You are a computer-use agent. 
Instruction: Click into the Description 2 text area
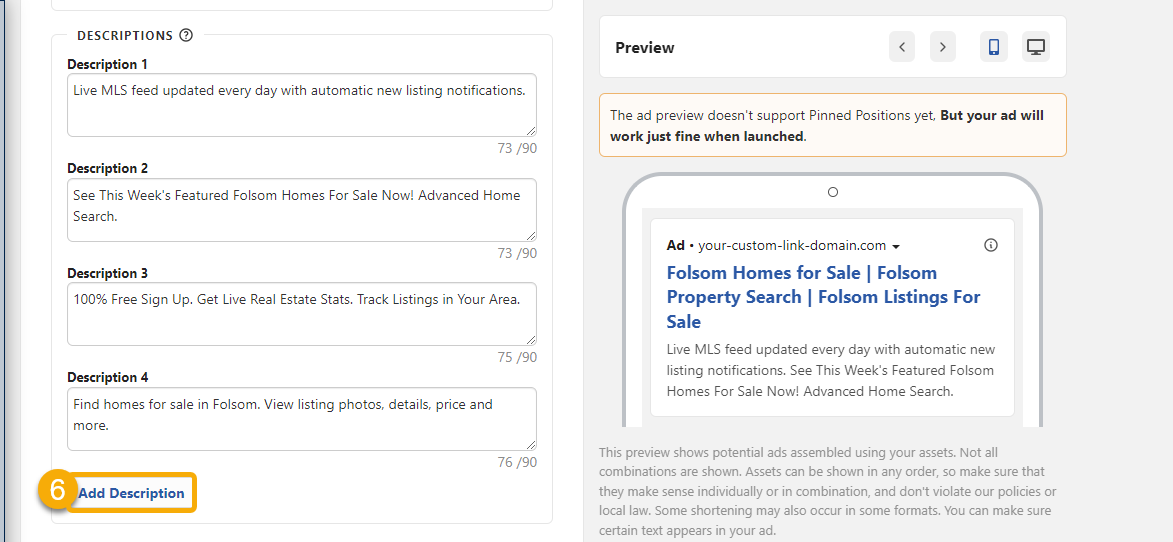click(x=300, y=209)
